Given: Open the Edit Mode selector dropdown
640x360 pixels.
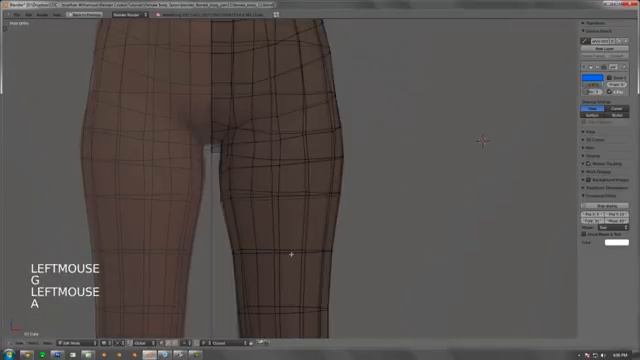Looking at the screenshot, I should 77,343.
